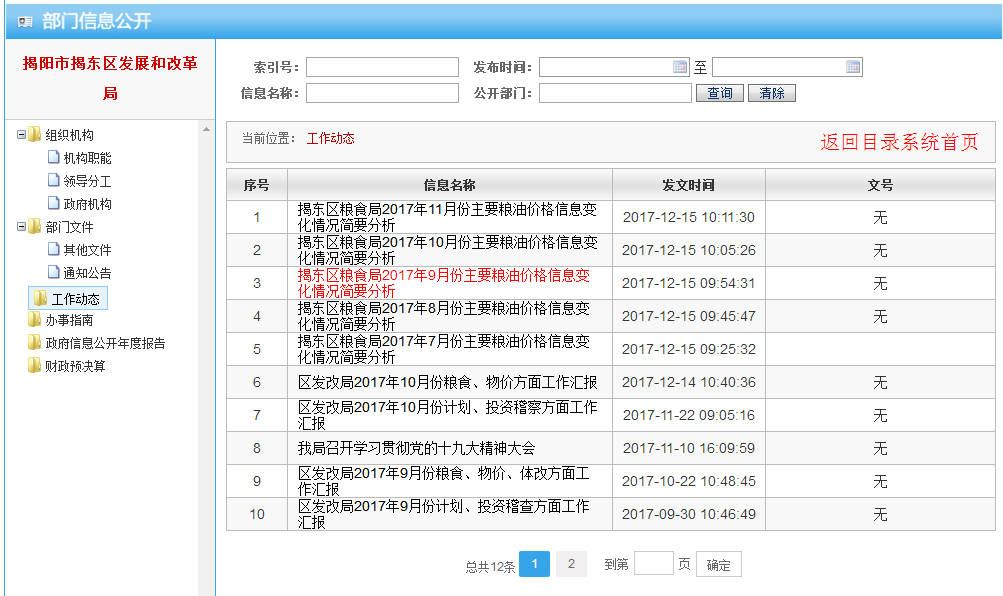1003x596 pixels.
Task: Click the 部门文件 folder icon
Action: tap(35, 226)
